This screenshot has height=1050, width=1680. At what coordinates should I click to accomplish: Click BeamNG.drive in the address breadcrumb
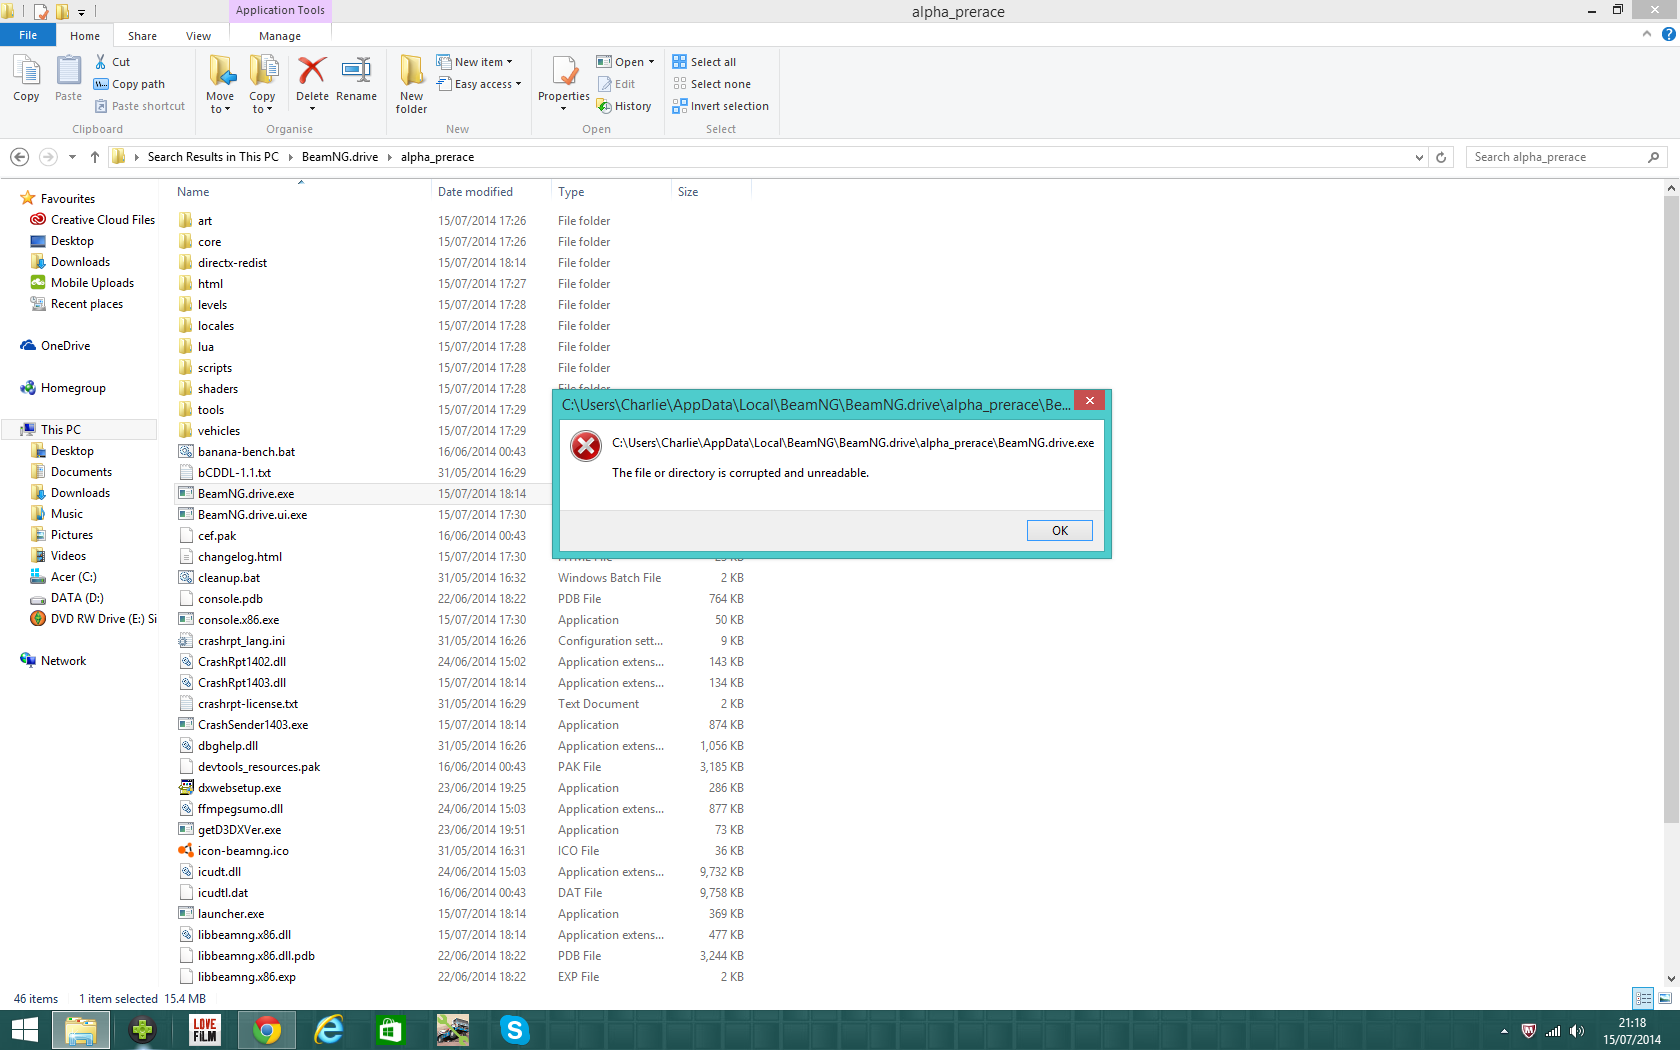340,157
